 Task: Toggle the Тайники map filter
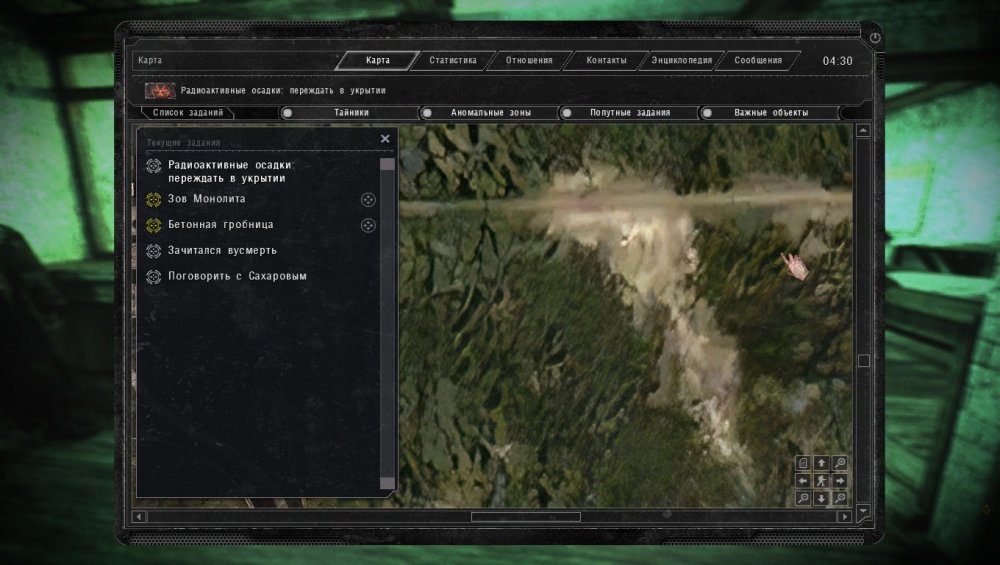coord(350,113)
